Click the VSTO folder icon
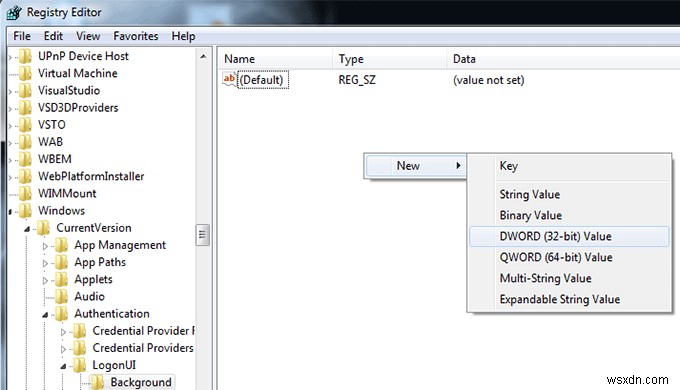Screen dimensions: 680x390 (26, 125)
